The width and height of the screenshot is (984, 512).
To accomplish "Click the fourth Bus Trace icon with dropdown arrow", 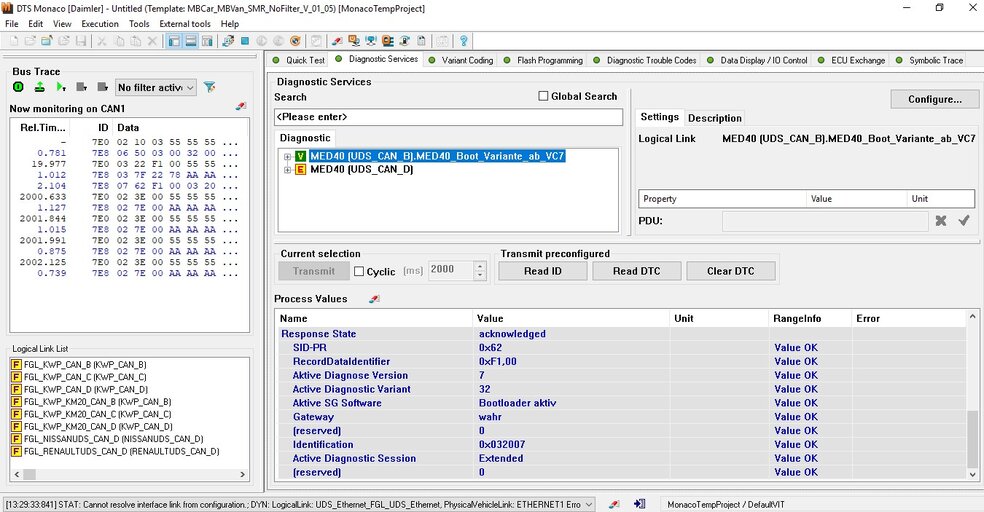I will point(82,87).
